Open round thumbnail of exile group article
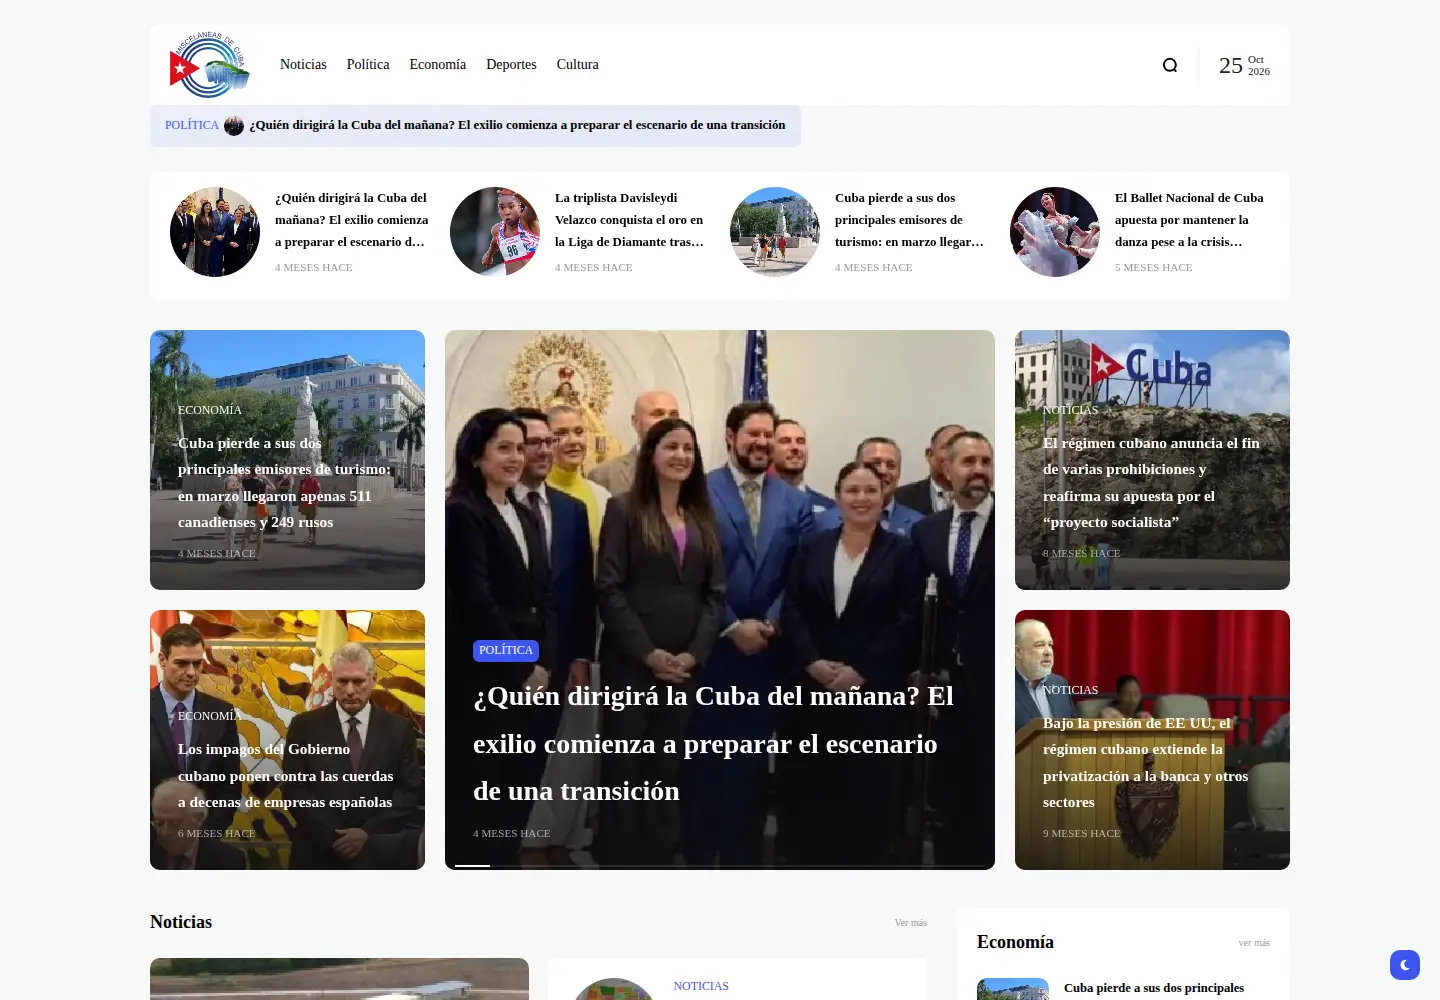This screenshot has width=1440, height=1000. [x=215, y=232]
